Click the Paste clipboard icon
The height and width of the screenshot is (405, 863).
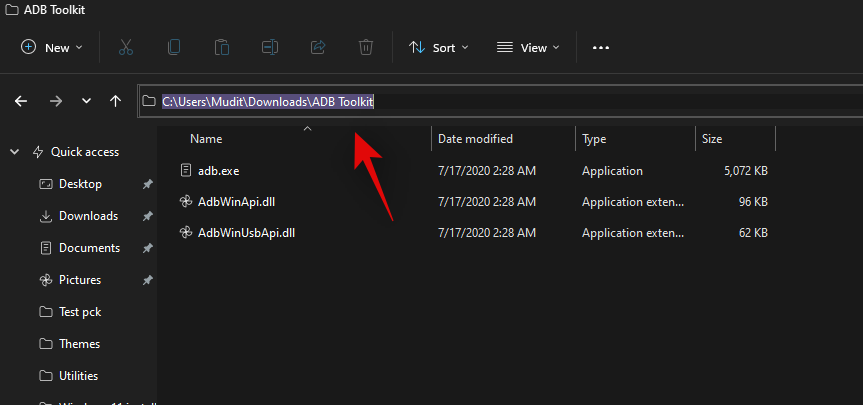(x=222, y=47)
